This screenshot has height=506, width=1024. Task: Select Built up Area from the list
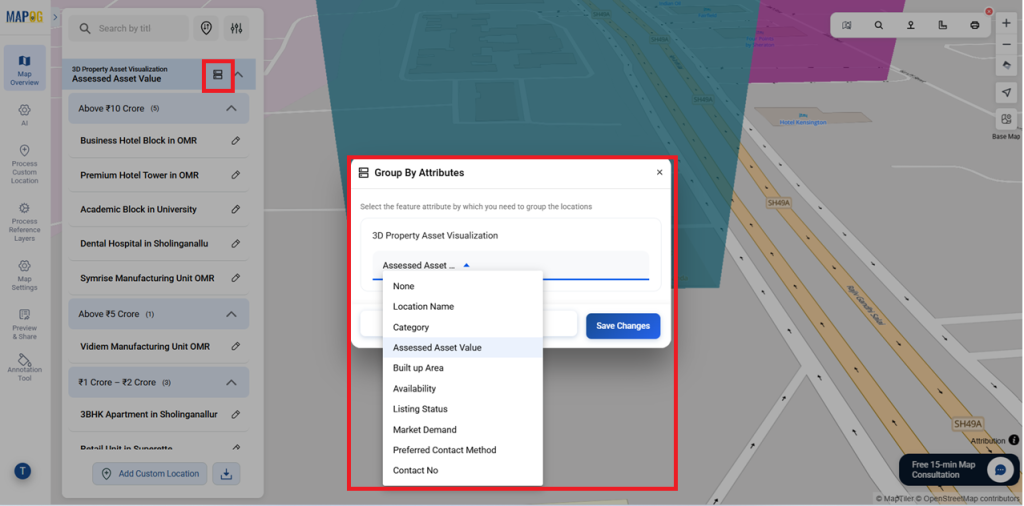pos(462,368)
